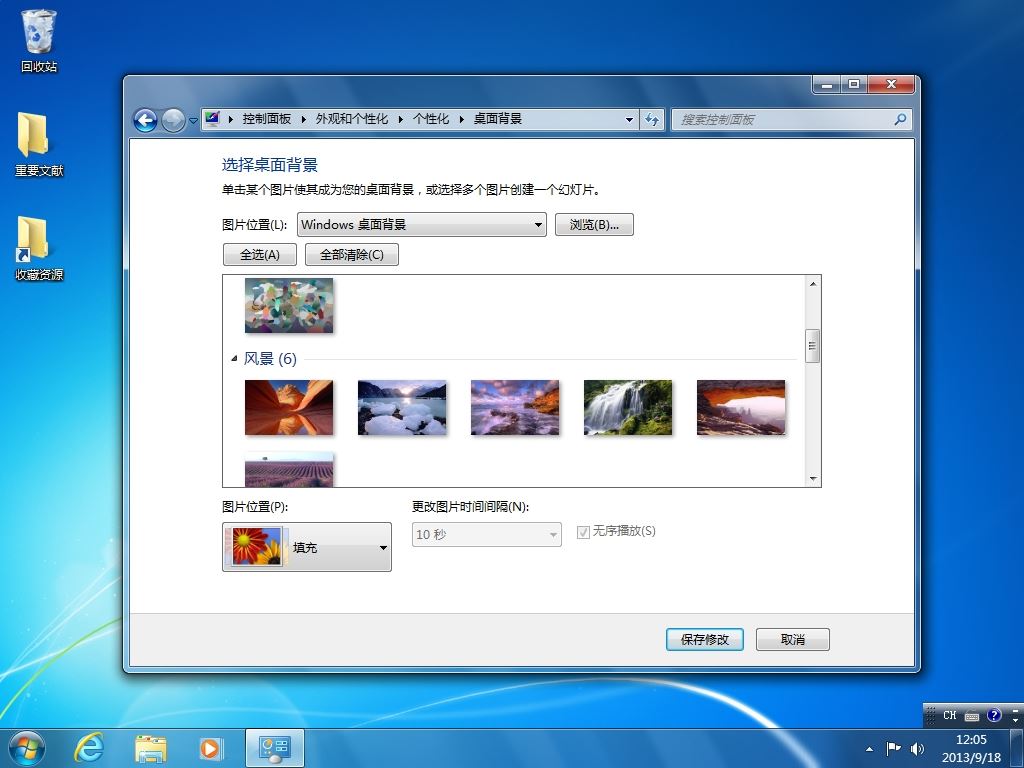Click the 保存修改 button
Image resolution: width=1024 pixels, height=768 pixels.
point(705,639)
